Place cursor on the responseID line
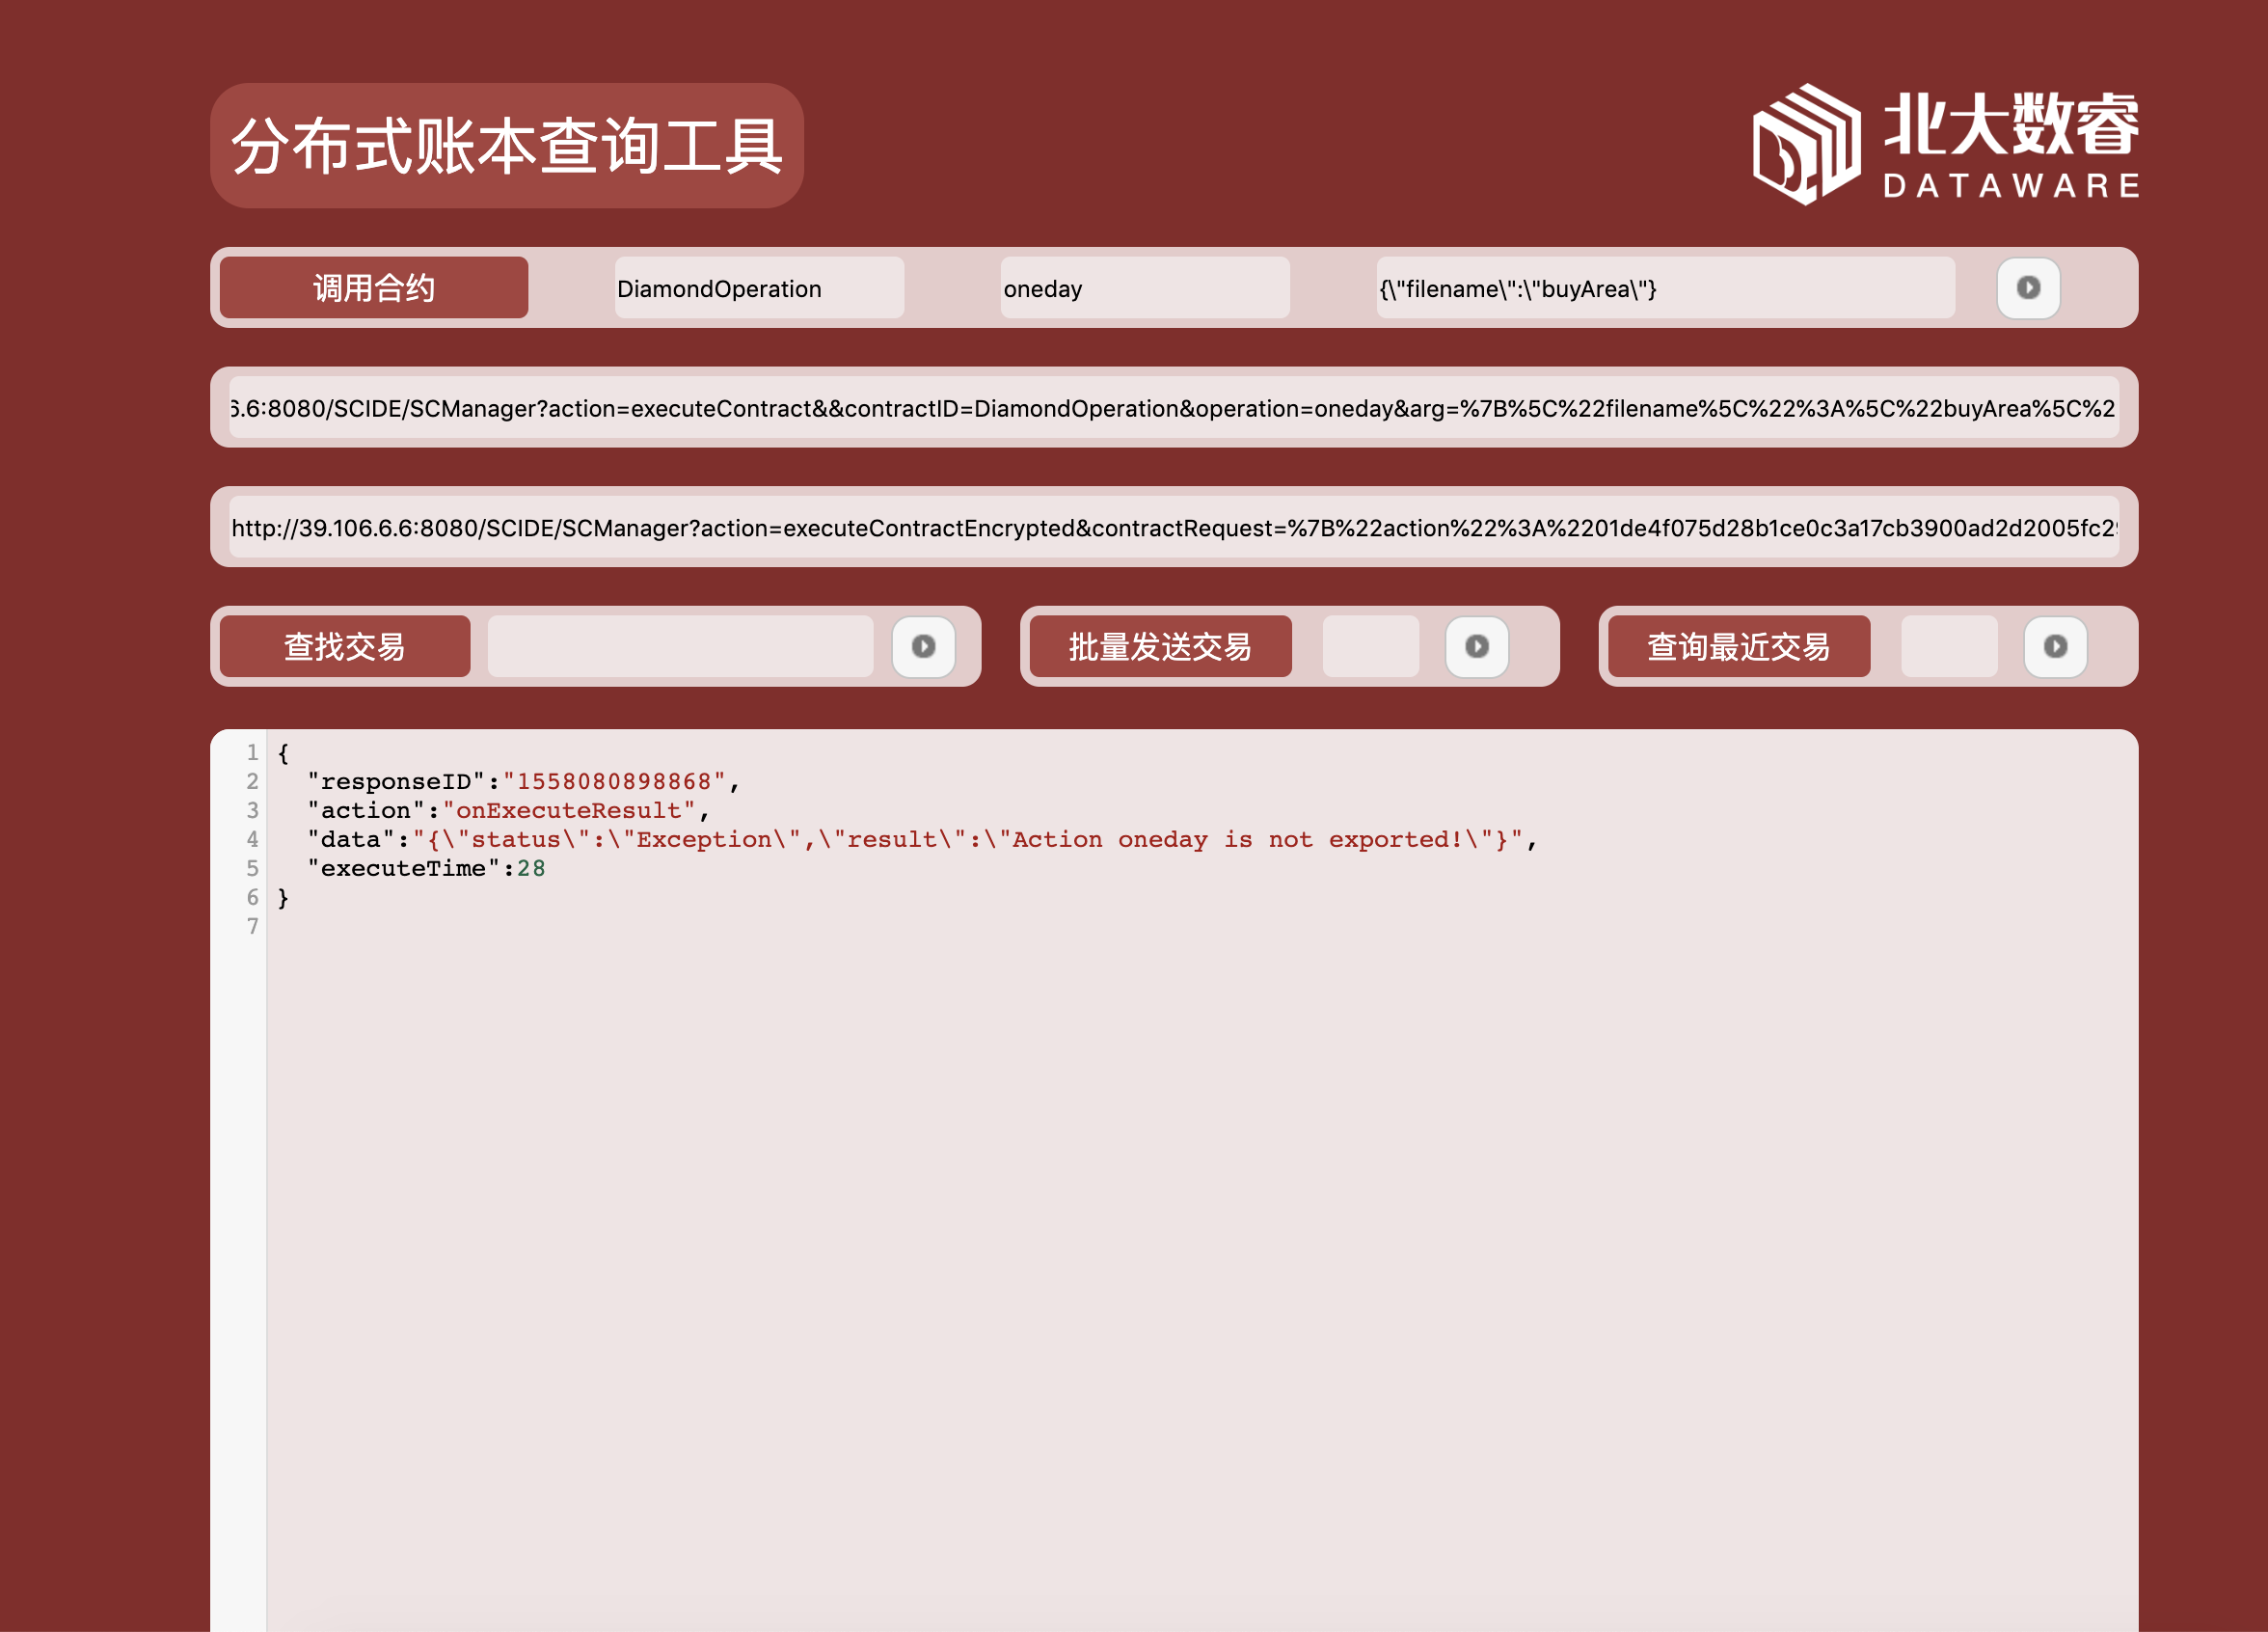The width and height of the screenshot is (2268, 1632). coord(520,781)
